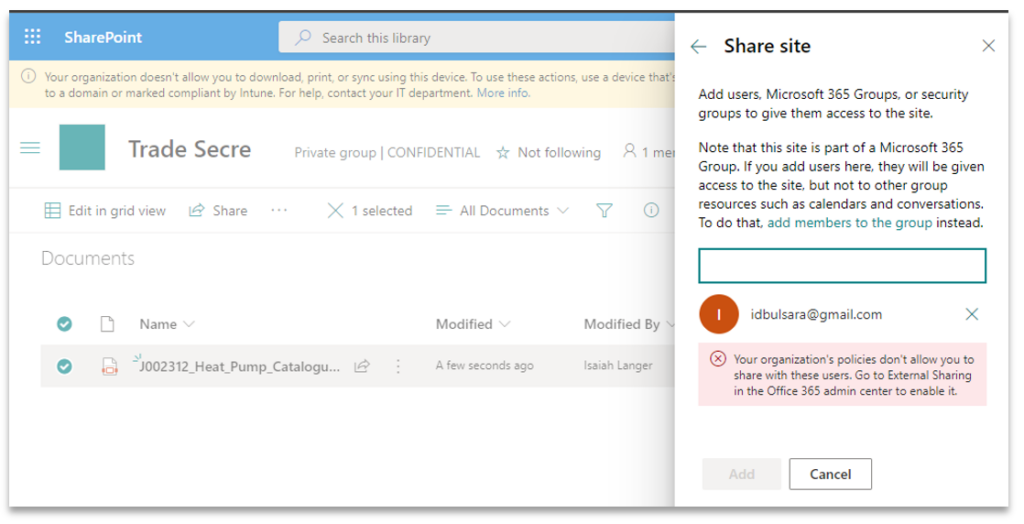Click the idbulsara@gmail.com avatar circle
The image size is (1024, 524).
(718, 314)
